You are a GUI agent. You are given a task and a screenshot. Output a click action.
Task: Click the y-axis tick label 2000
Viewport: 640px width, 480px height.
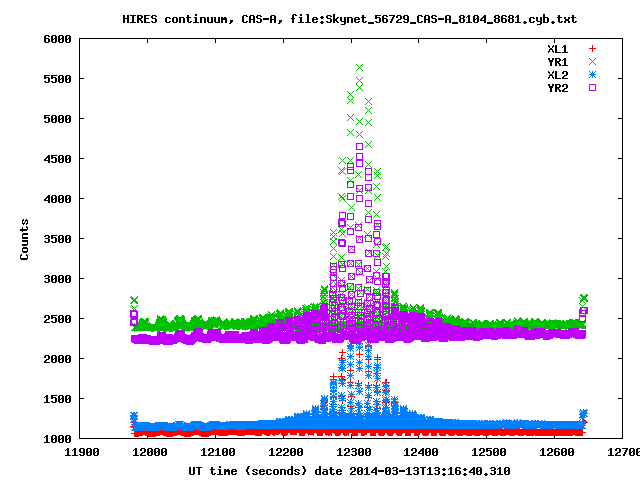57,359
